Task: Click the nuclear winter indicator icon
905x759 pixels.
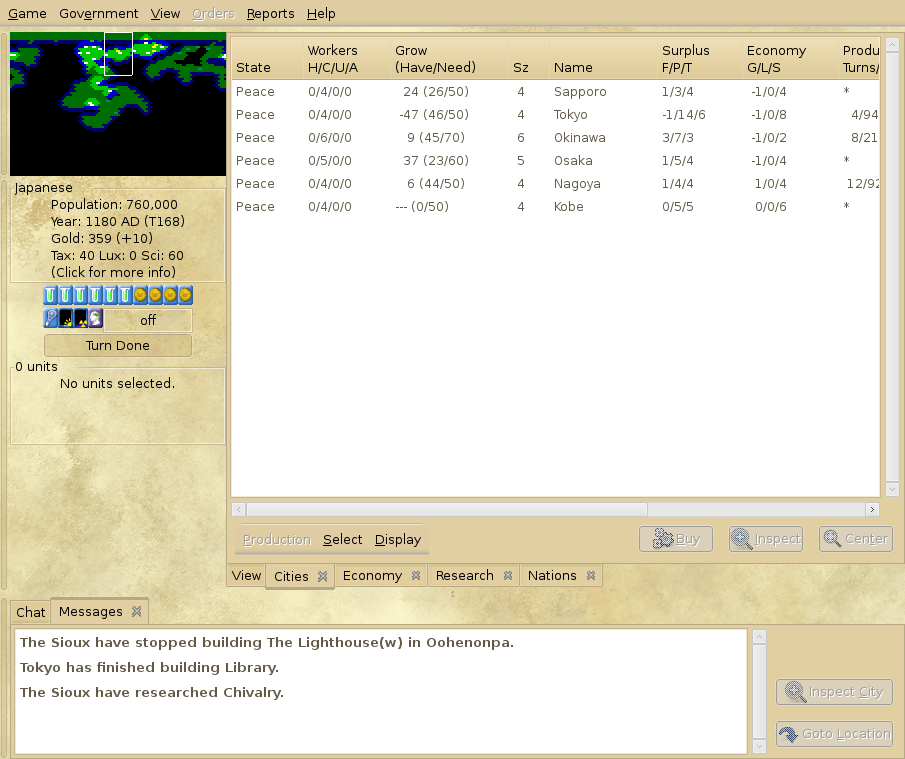Action: [x=81, y=318]
